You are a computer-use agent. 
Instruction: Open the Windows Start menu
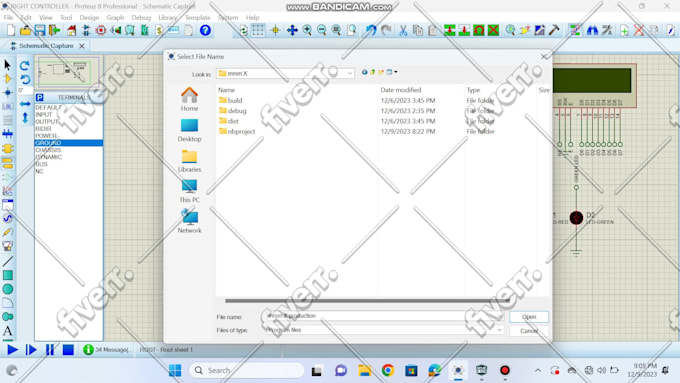(175, 370)
